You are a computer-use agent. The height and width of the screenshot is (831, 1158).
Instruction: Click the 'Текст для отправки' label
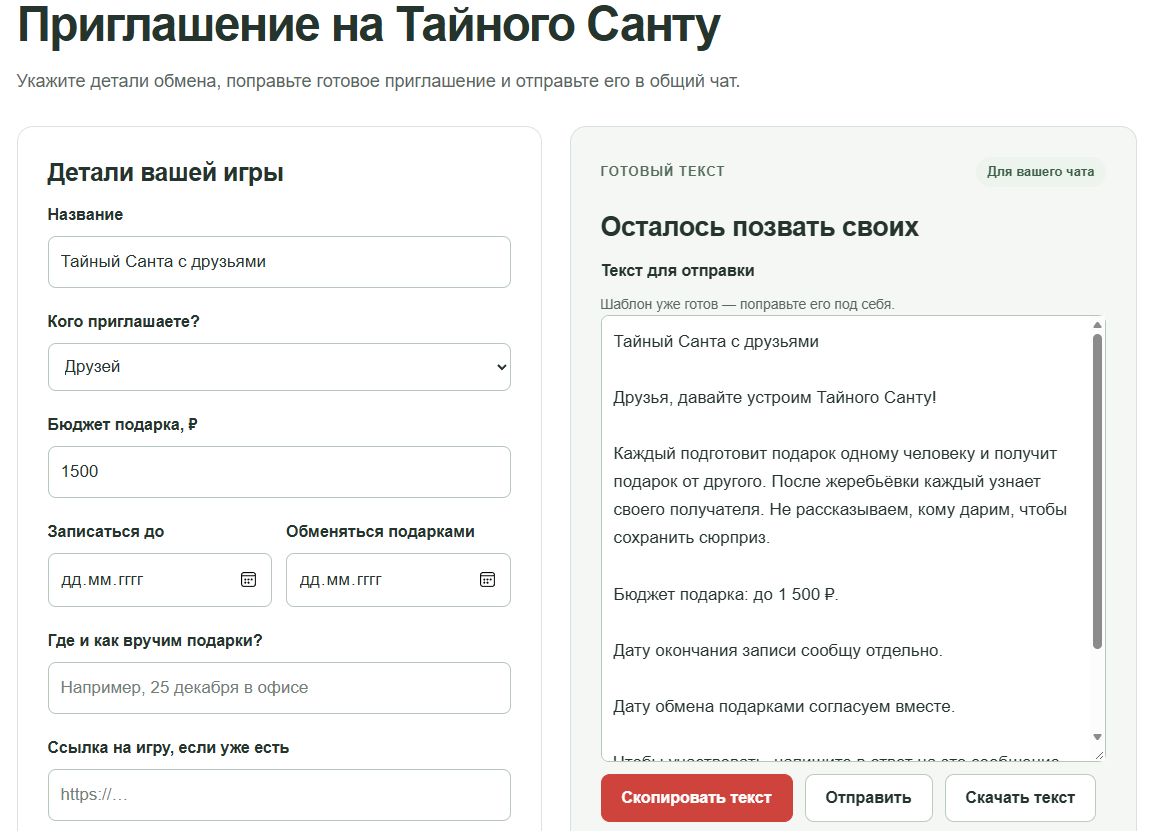tap(678, 270)
